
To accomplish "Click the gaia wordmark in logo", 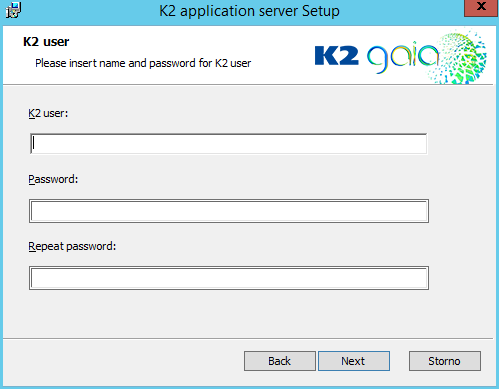I will point(403,57).
